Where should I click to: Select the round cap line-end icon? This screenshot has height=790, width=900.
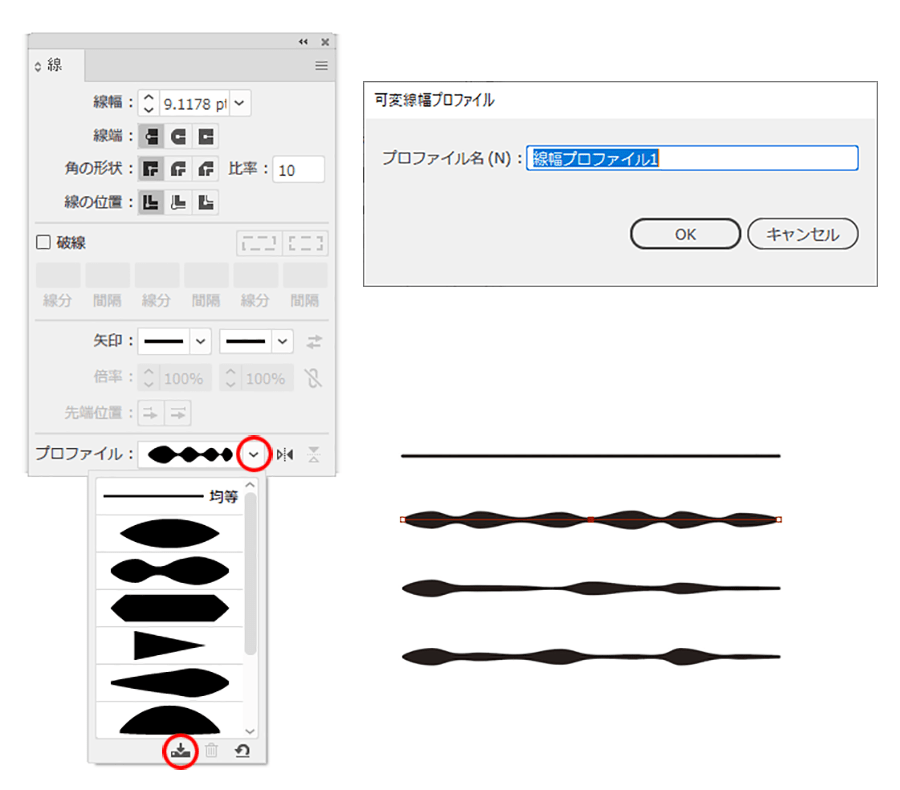coord(179,137)
